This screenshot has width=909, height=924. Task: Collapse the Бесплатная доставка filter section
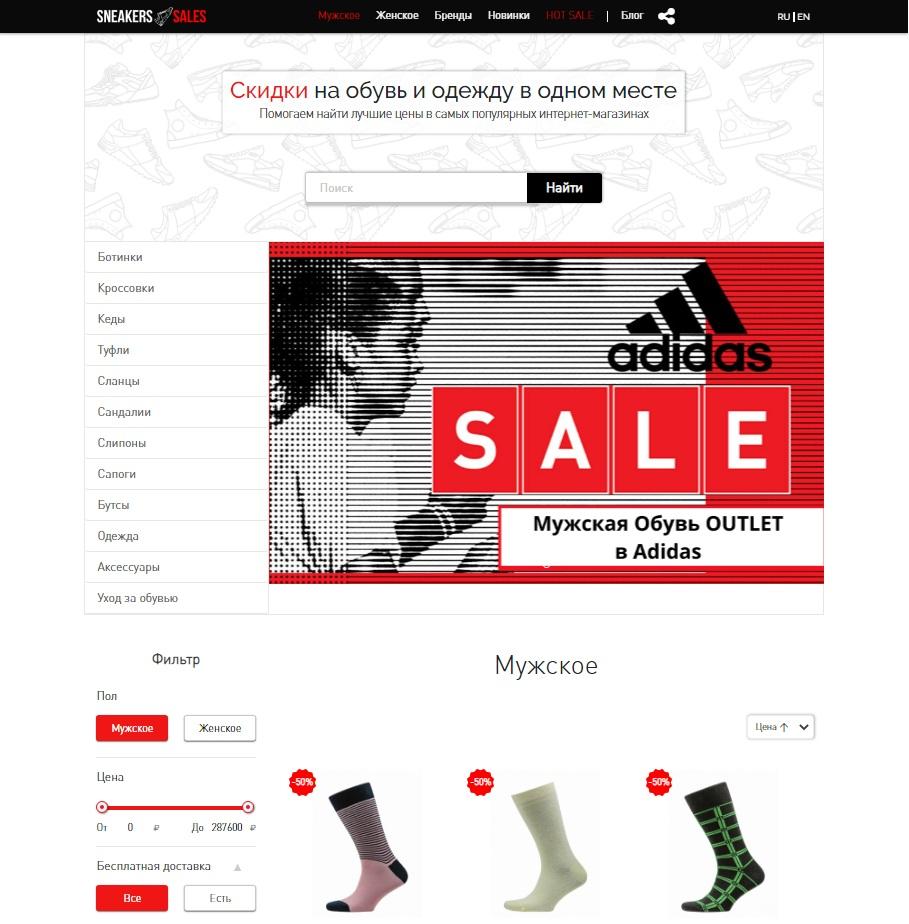(x=237, y=867)
